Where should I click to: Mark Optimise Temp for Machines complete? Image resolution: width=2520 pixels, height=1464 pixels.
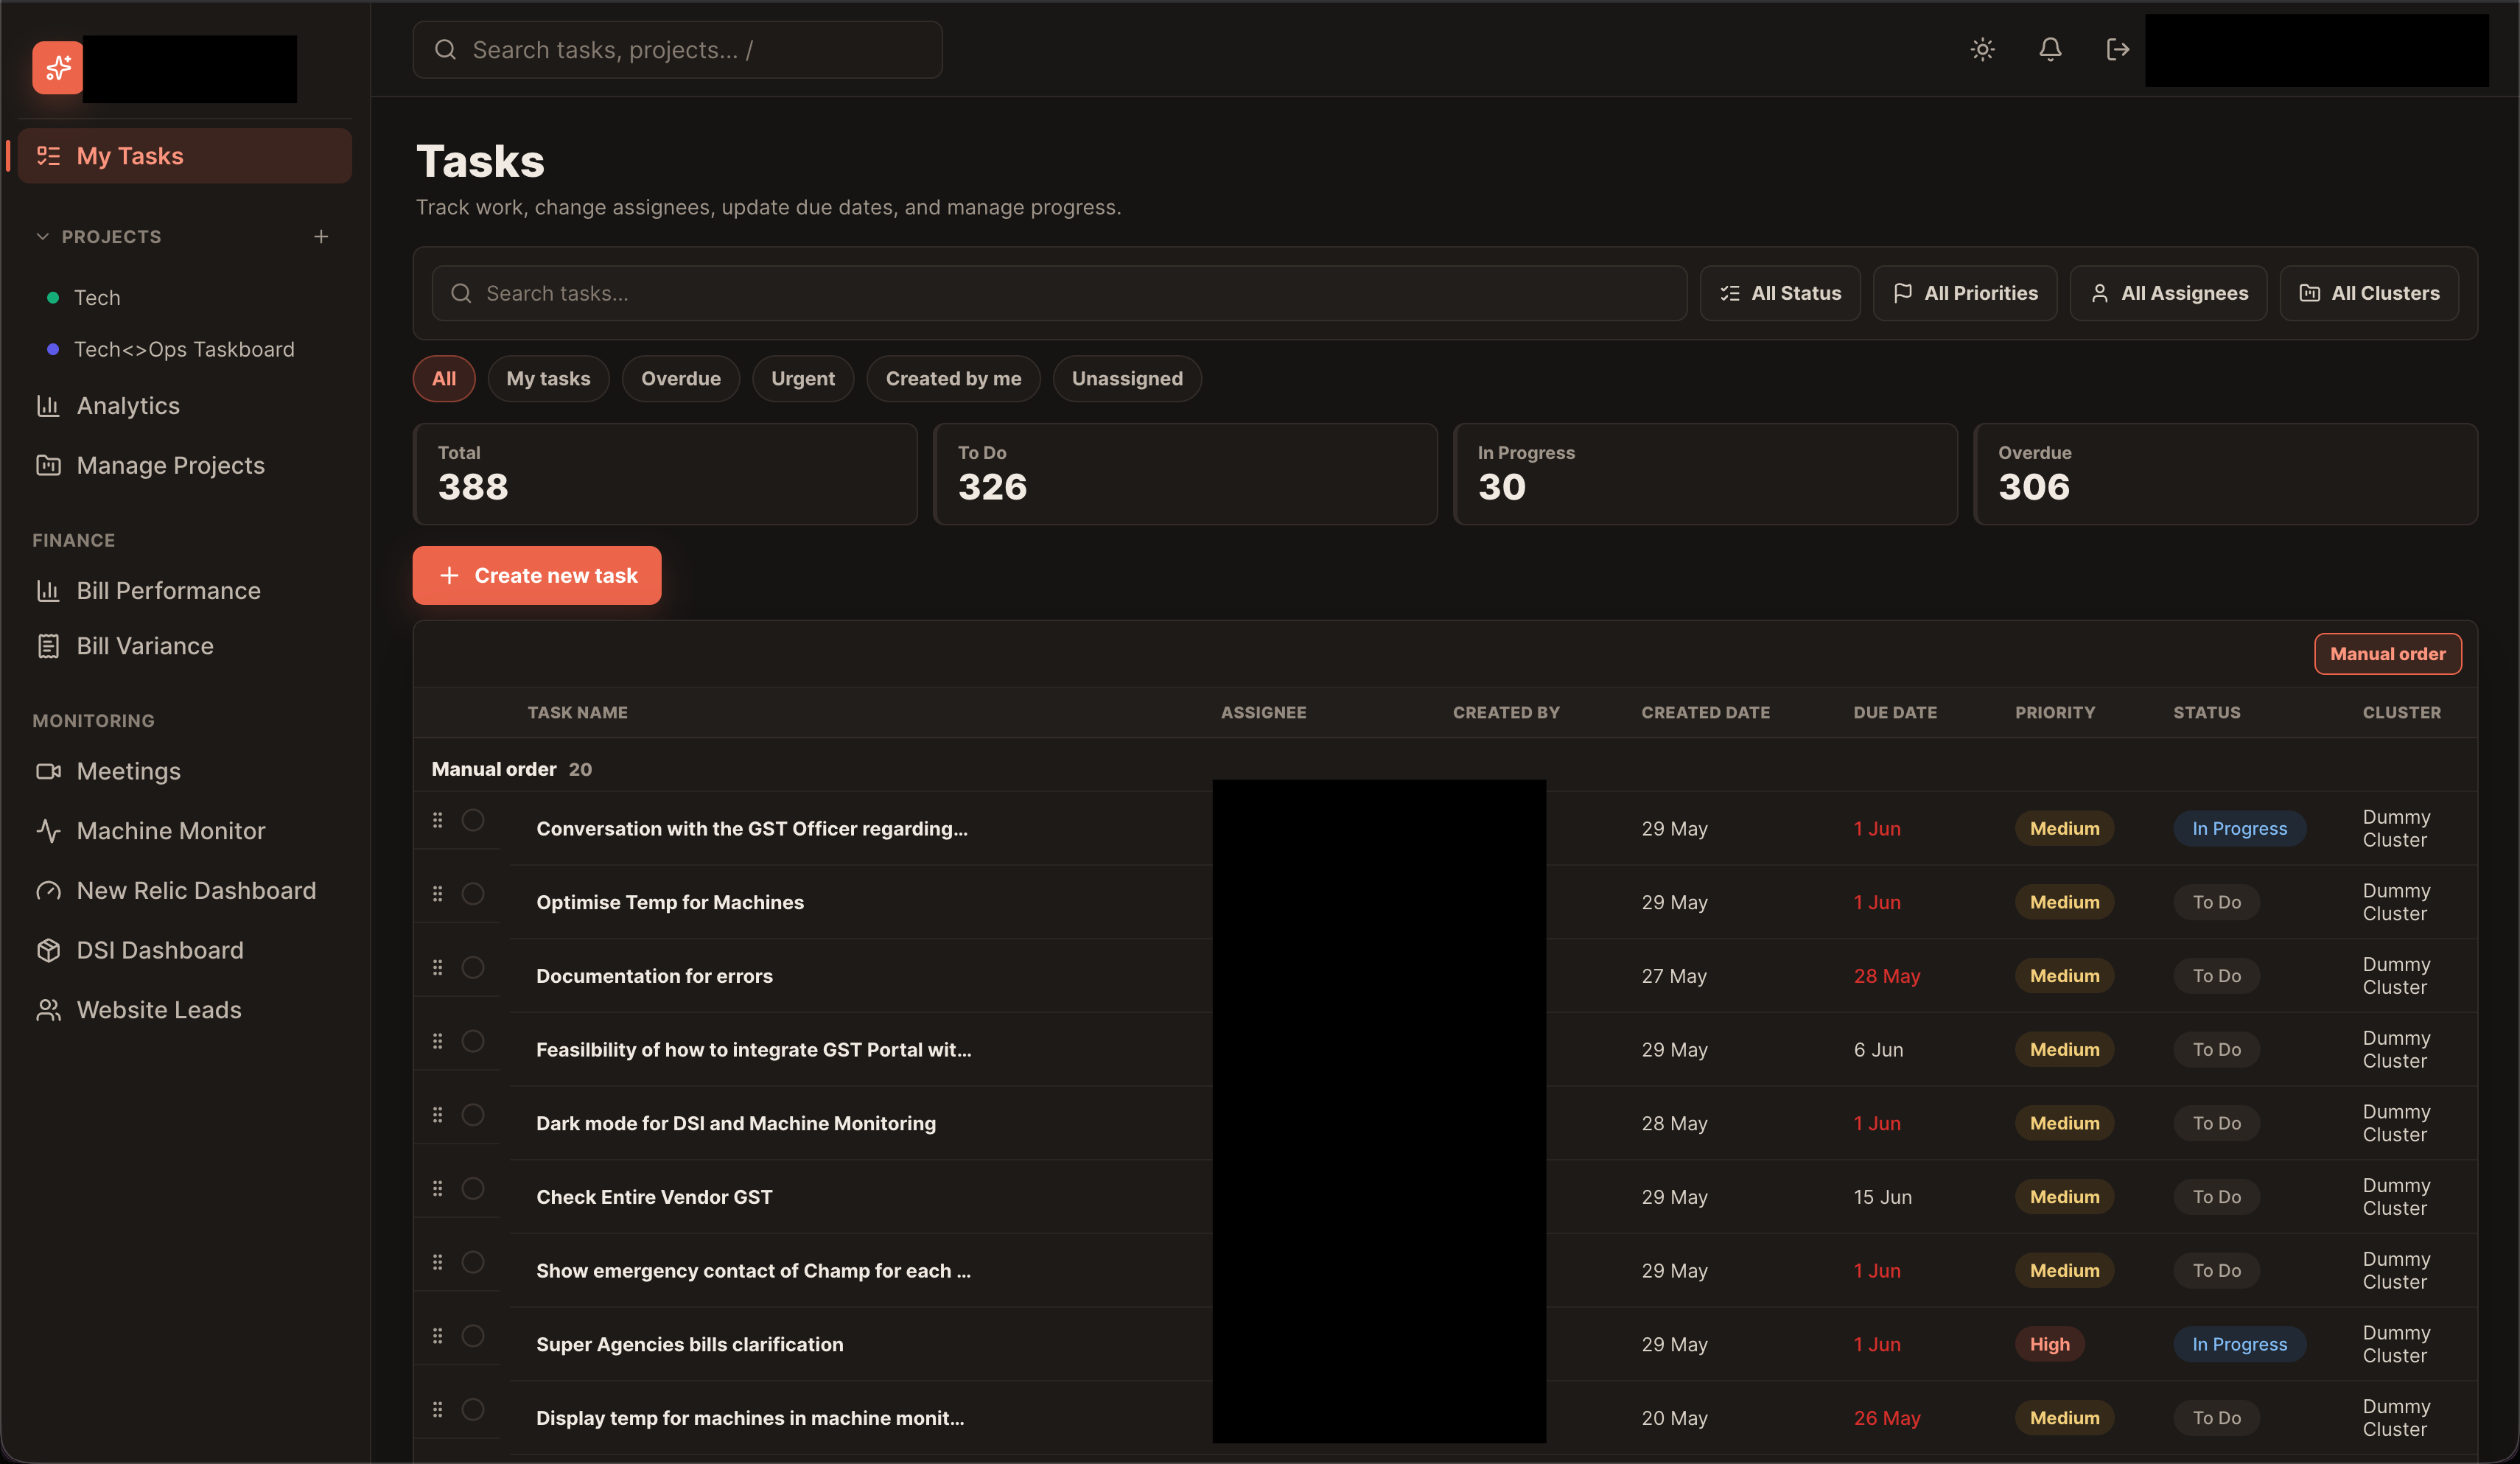click(473, 894)
